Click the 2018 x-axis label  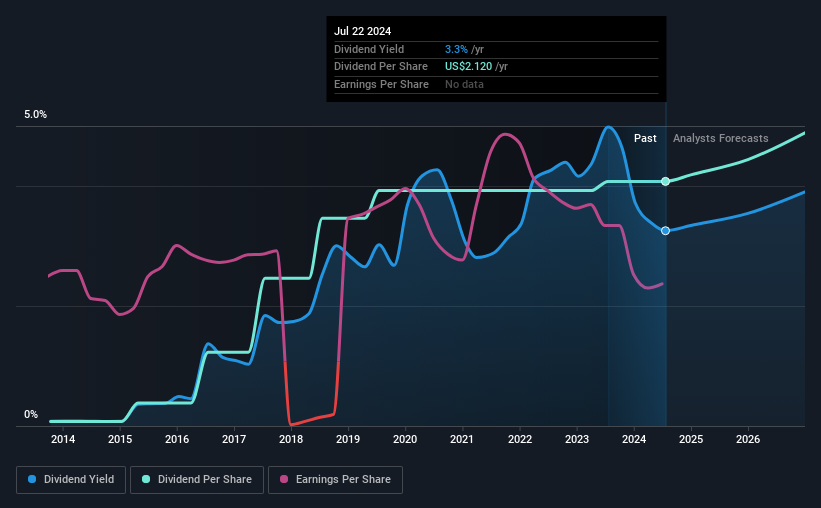(291, 439)
